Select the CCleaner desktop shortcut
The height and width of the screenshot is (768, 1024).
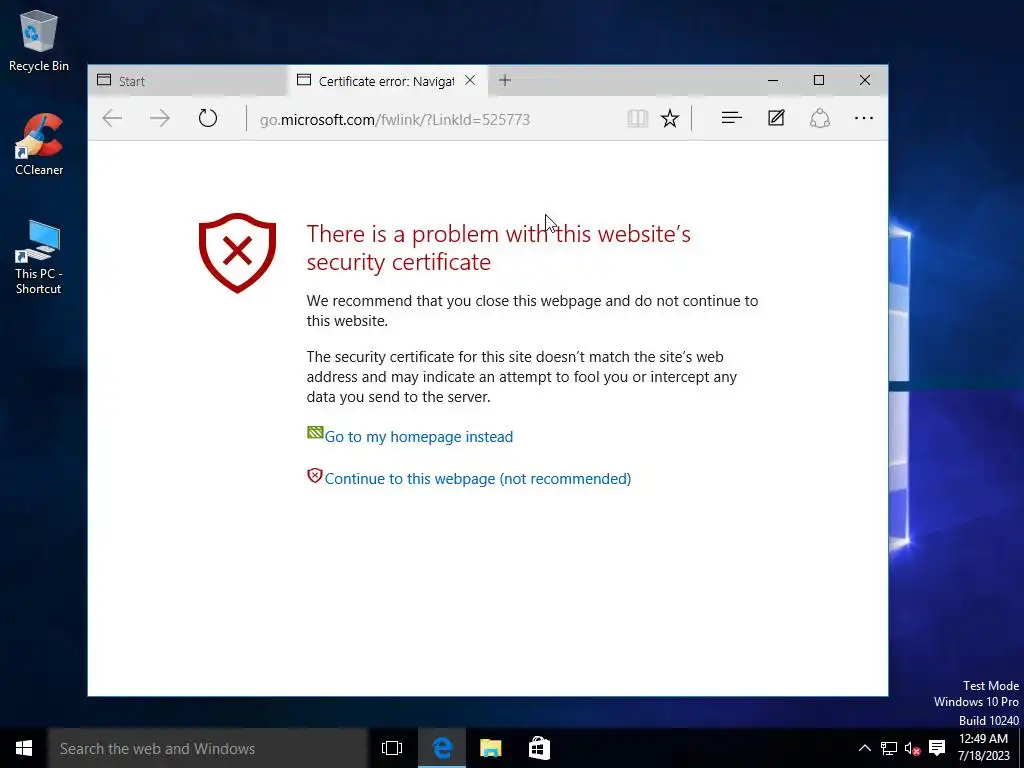tap(39, 144)
